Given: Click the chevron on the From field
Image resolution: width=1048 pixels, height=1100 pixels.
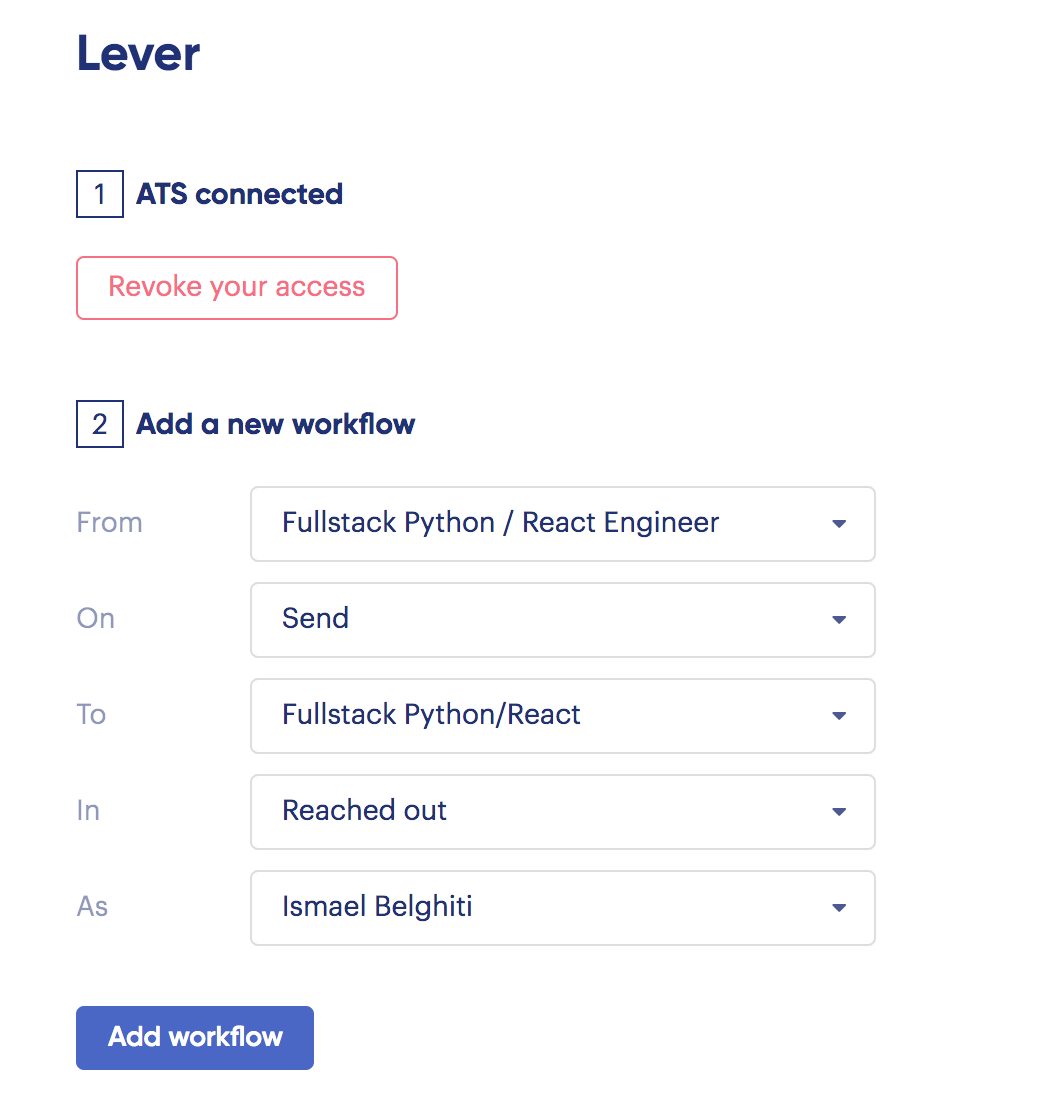Looking at the screenshot, I should [839, 524].
